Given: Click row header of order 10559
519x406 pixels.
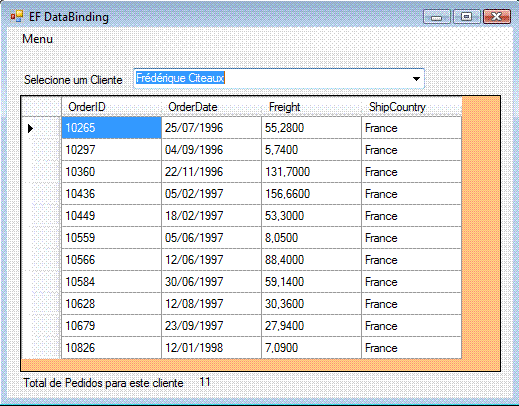Looking at the screenshot, I should (x=41, y=238).
